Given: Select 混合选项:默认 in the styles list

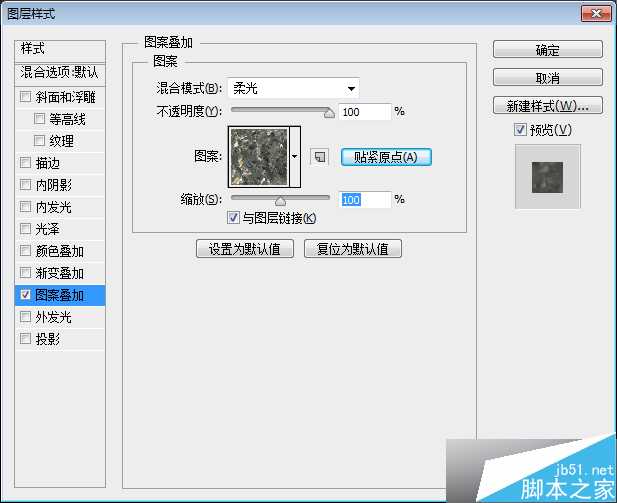Looking at the screenshot, I should tap(60, 73).
